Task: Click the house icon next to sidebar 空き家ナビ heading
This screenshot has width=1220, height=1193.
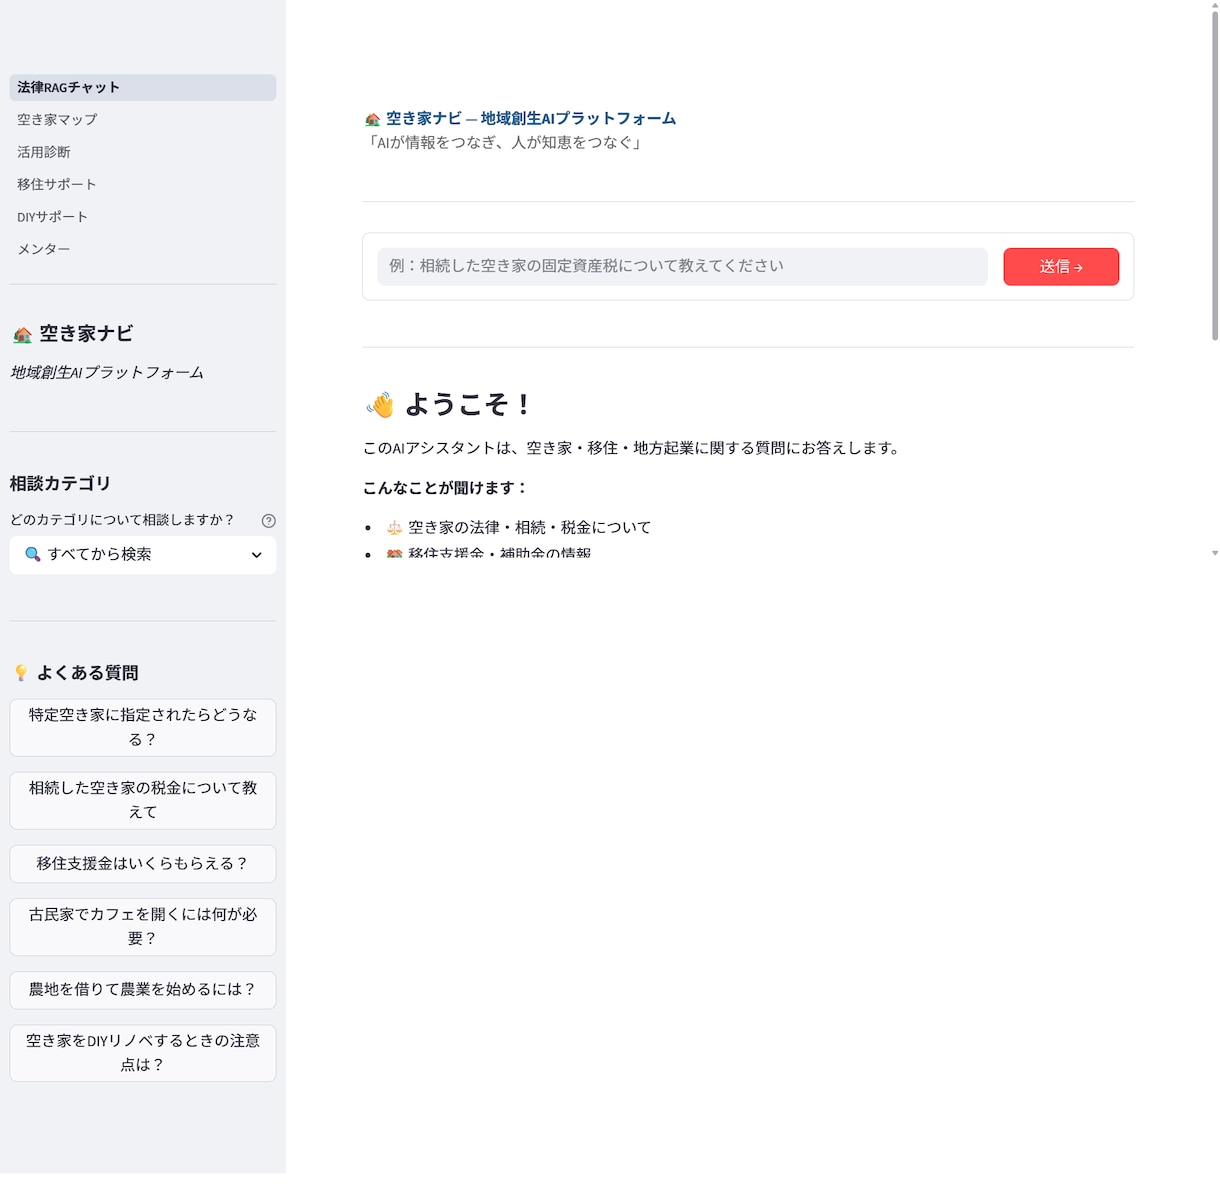Action: 22,335
